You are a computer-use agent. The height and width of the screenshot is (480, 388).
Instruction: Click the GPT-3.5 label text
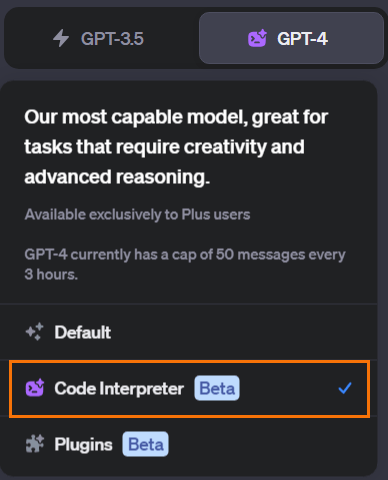point(112,38)
